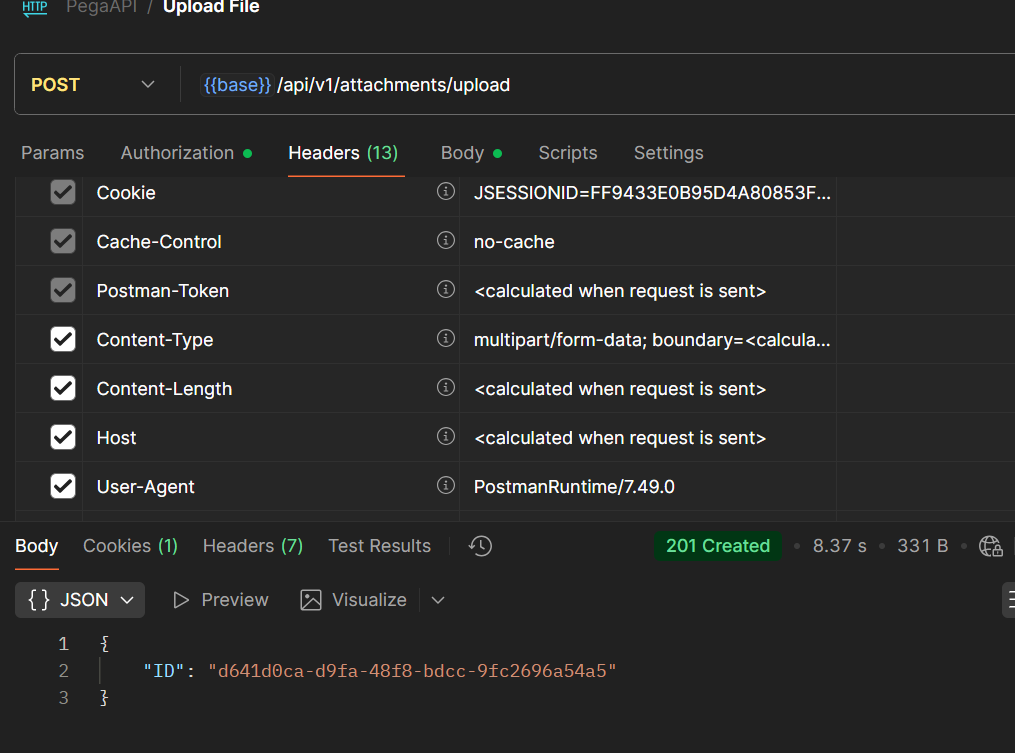Open the dropdown arrow next to Visualize
Screen dimensions: 1015x753
438,600
